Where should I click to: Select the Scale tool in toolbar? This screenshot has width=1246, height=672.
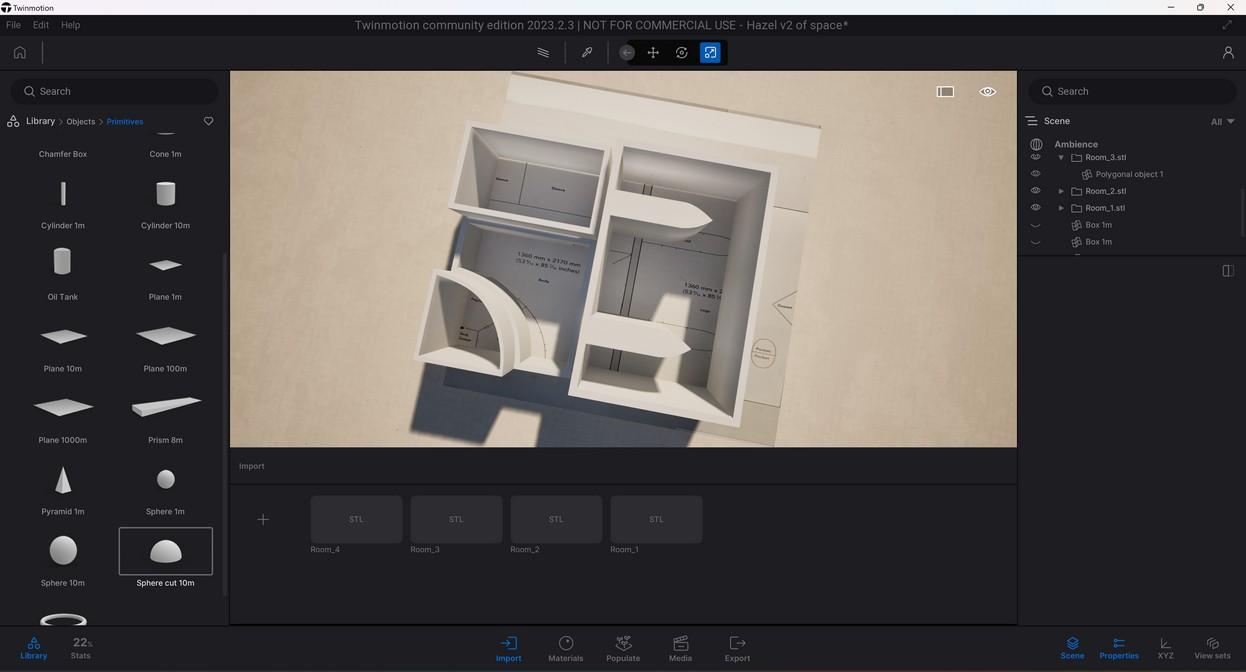(710, 53)
